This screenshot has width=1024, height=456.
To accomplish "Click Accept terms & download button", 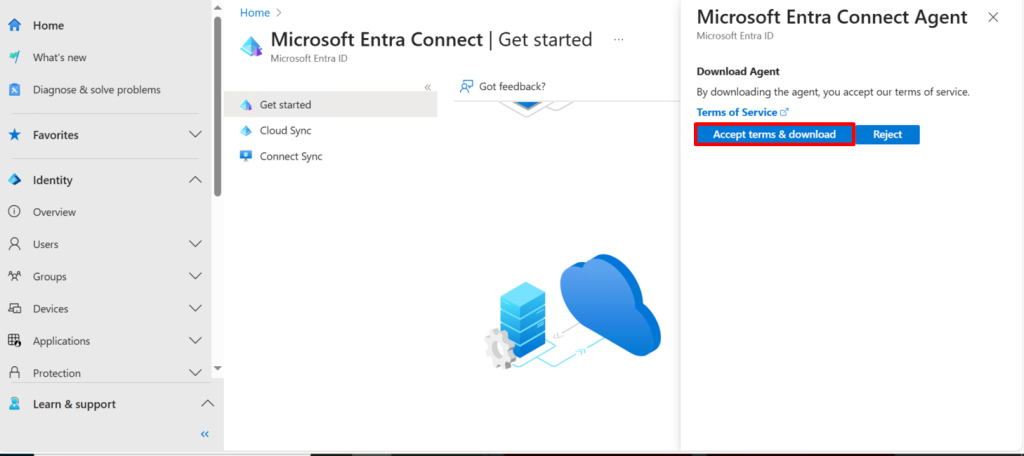I will click(774, 135).
